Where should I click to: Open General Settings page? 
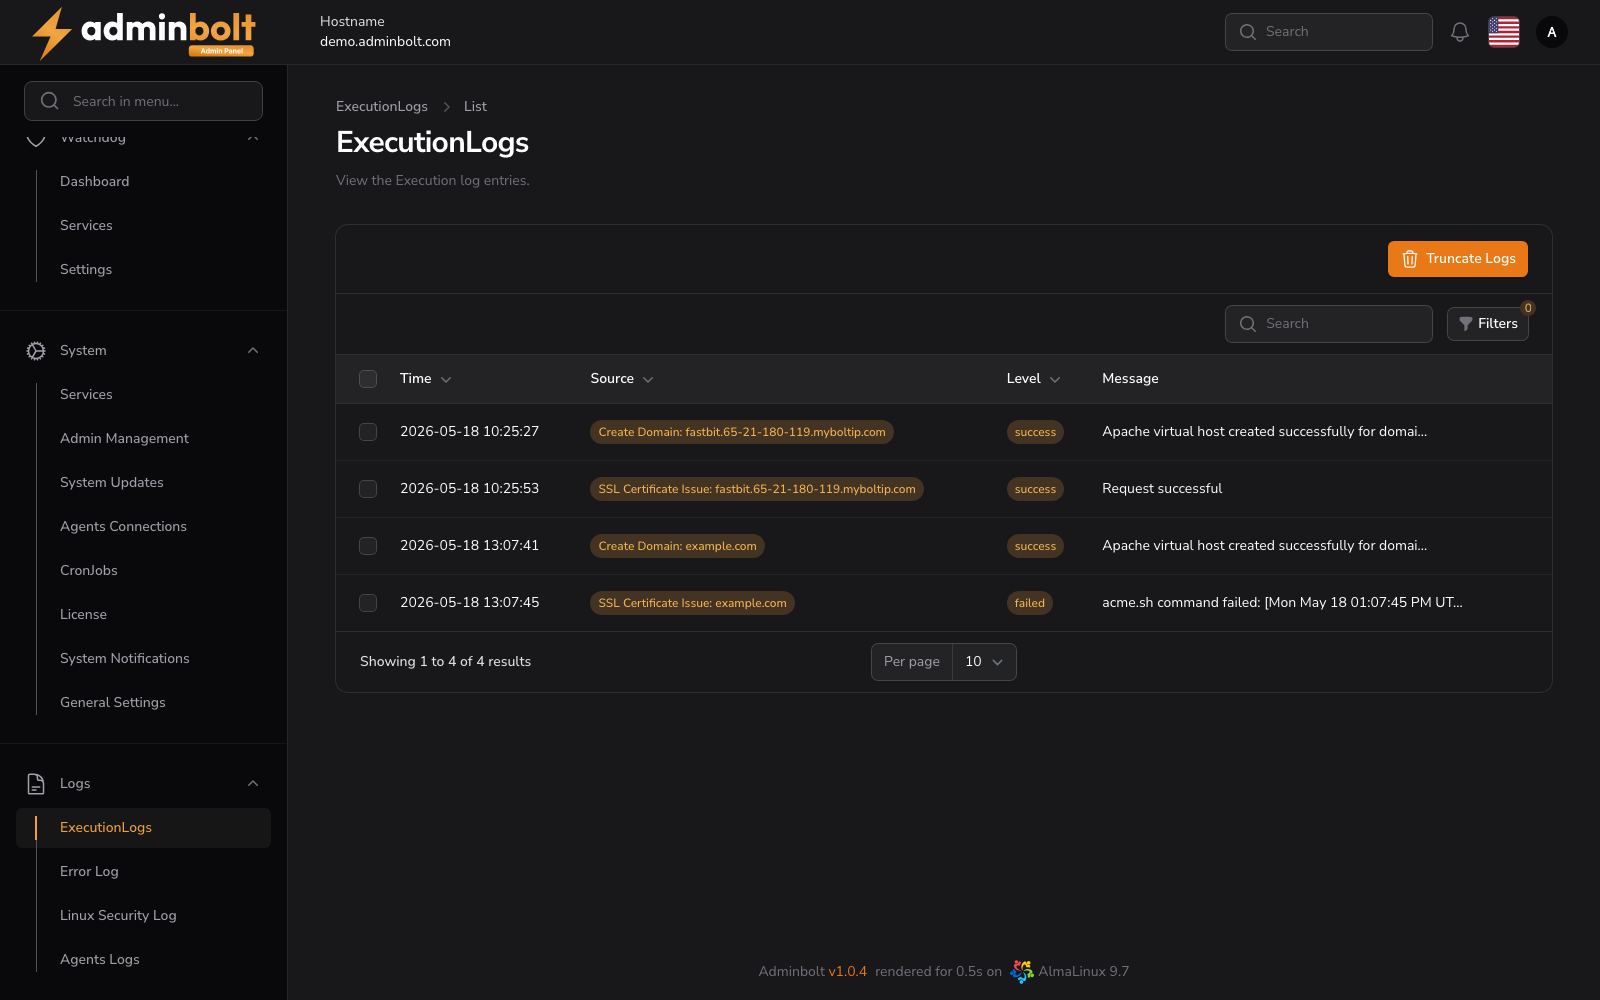pos(113,703)
